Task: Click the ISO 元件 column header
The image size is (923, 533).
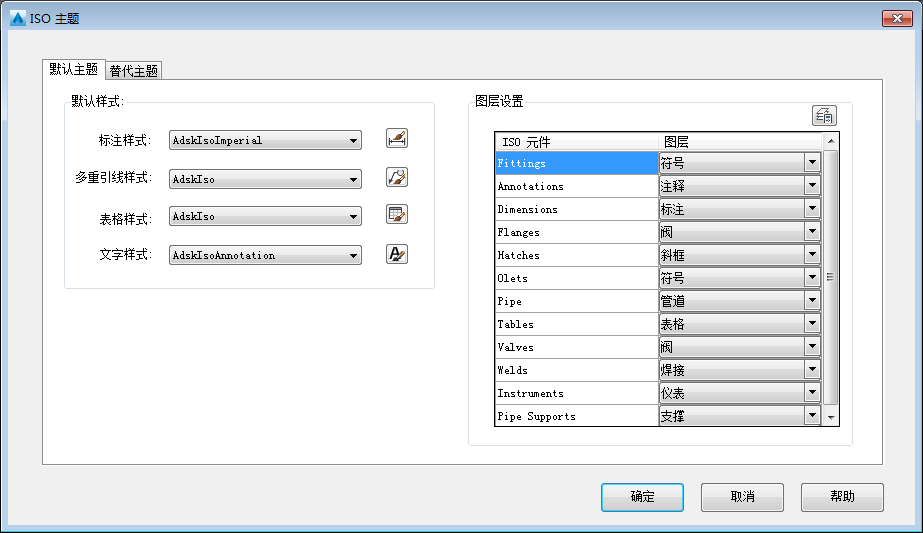Action: (x=577, y=142)
